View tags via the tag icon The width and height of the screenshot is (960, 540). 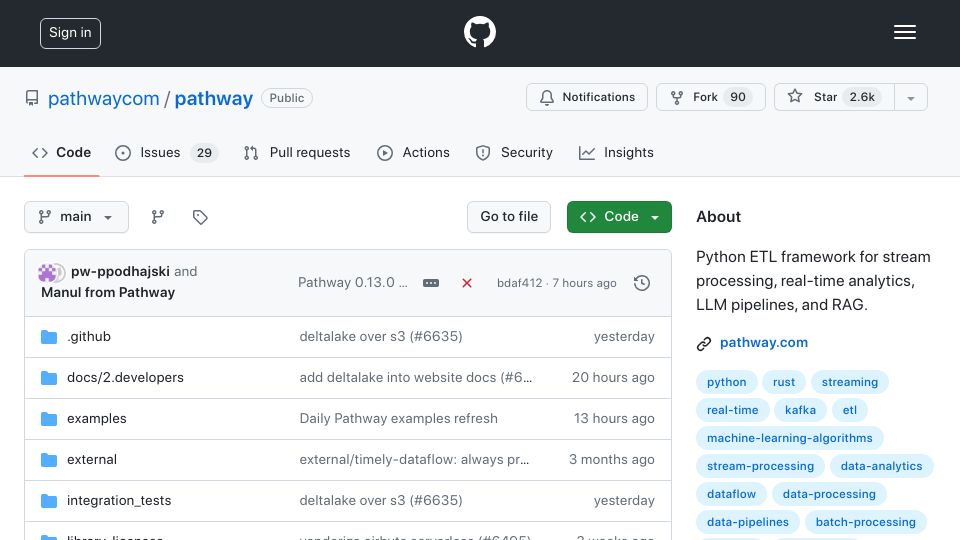click(x=200, y=217)
